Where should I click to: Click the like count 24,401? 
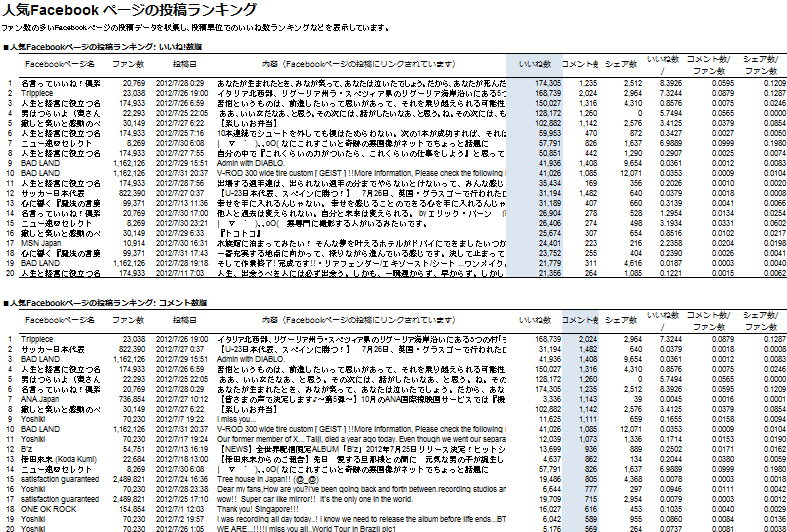coord(549,243)
